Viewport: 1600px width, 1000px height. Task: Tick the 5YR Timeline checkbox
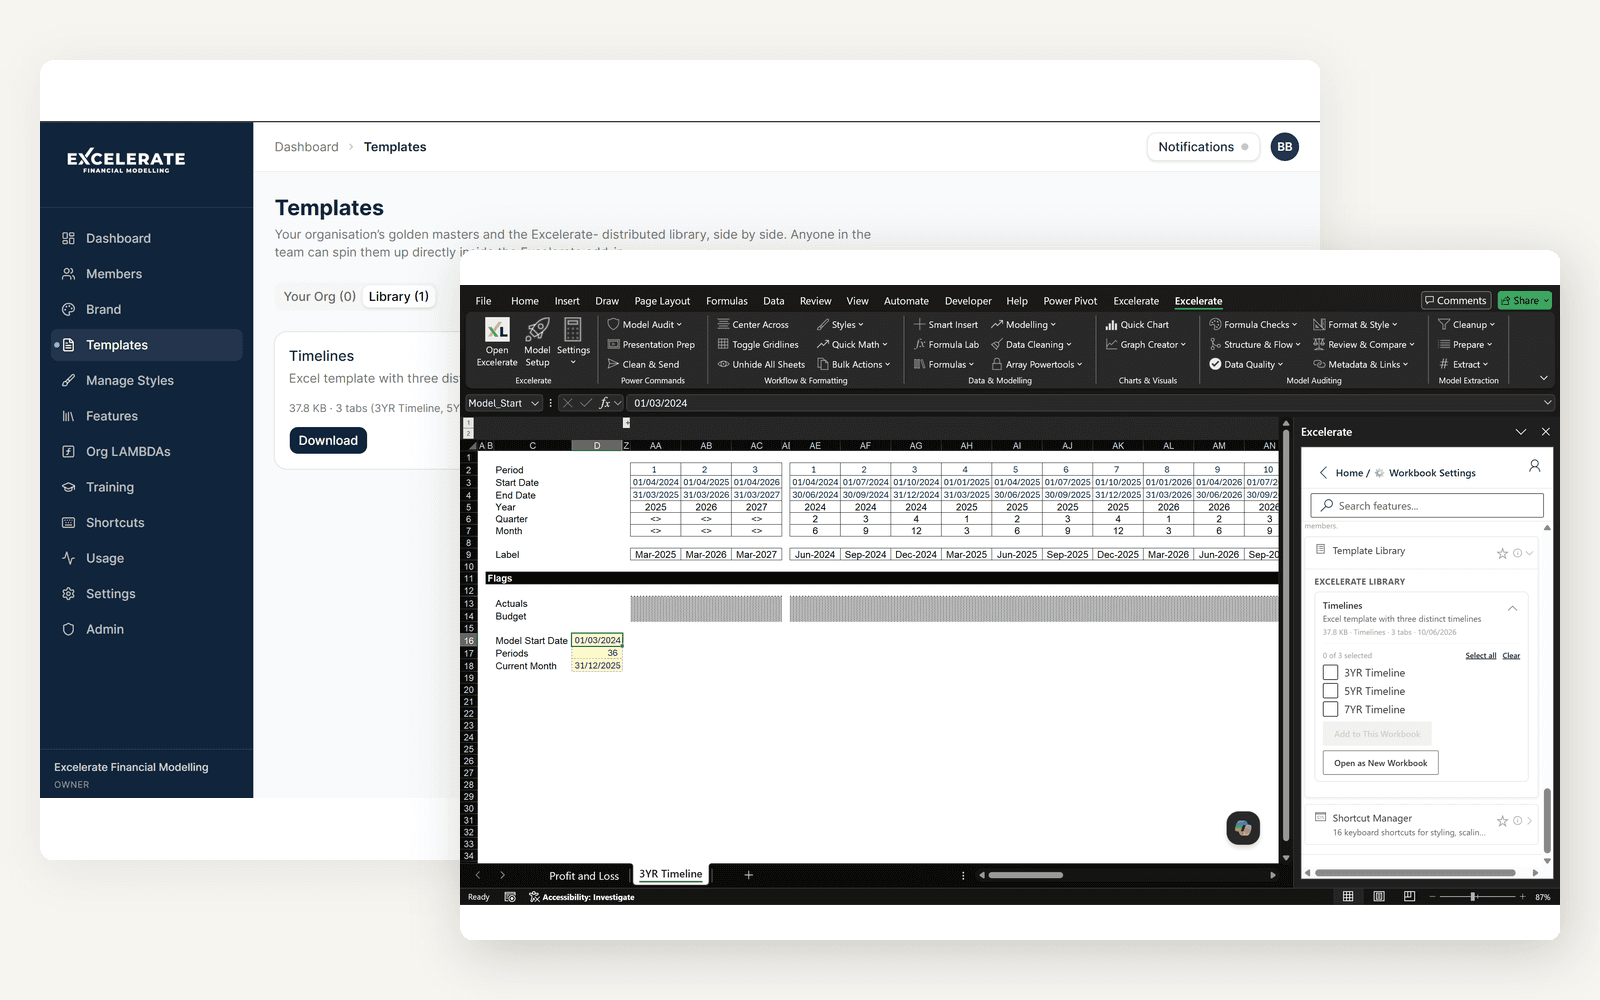coord(1330,691)
